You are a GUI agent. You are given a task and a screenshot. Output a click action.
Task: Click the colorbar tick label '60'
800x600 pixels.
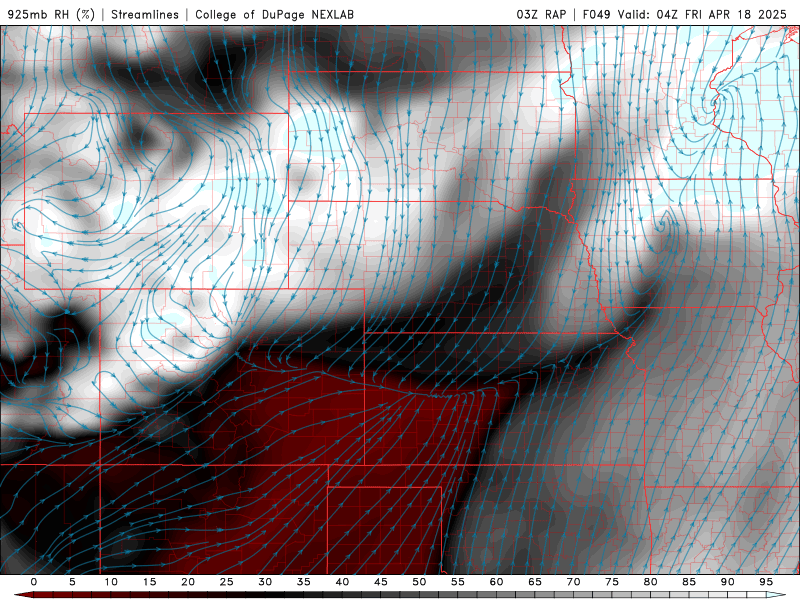click(x=496, y=582)
